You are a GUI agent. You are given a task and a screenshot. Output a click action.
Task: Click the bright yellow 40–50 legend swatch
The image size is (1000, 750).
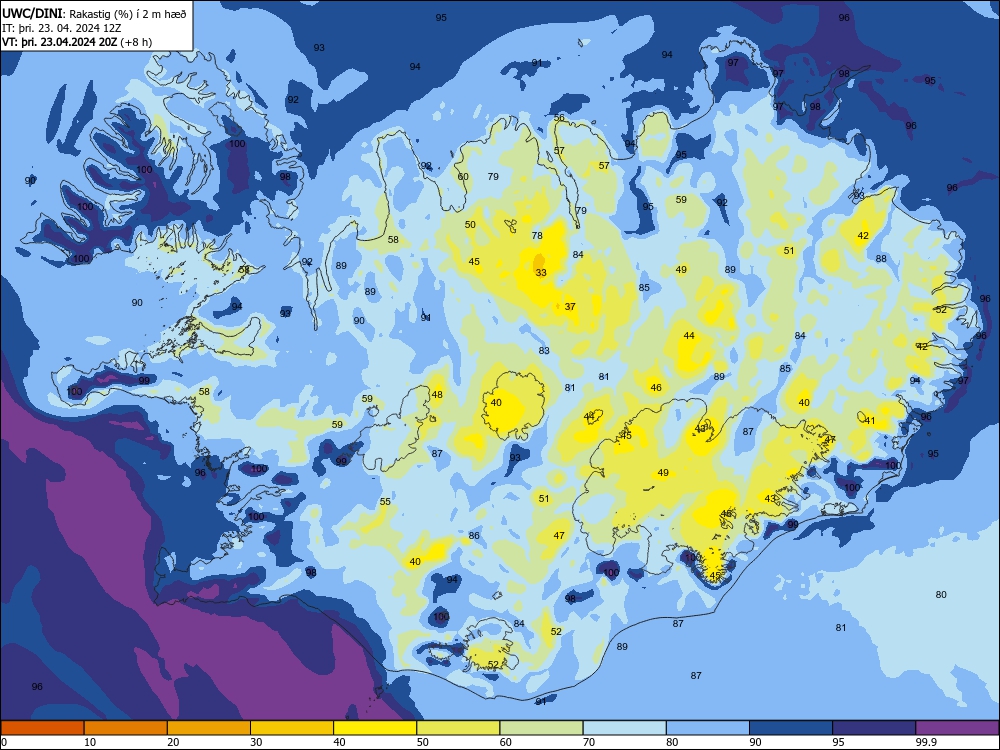tap(375, 728)
